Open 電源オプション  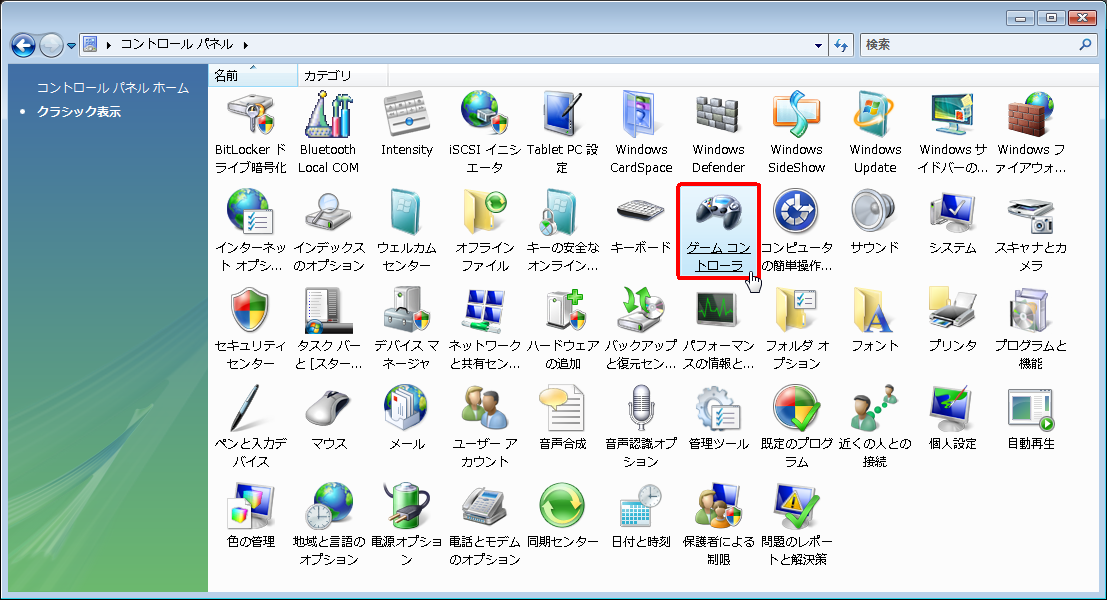click(407, 524)
